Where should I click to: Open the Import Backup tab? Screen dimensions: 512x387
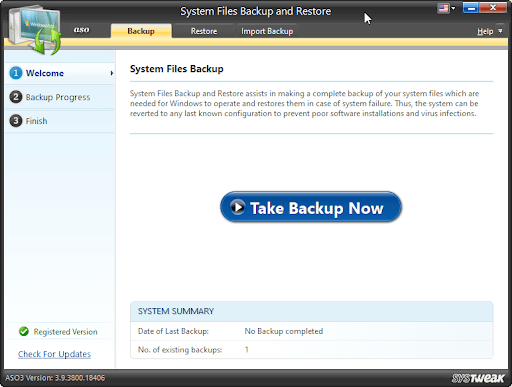pyautogui.click(x=267, y=31)
